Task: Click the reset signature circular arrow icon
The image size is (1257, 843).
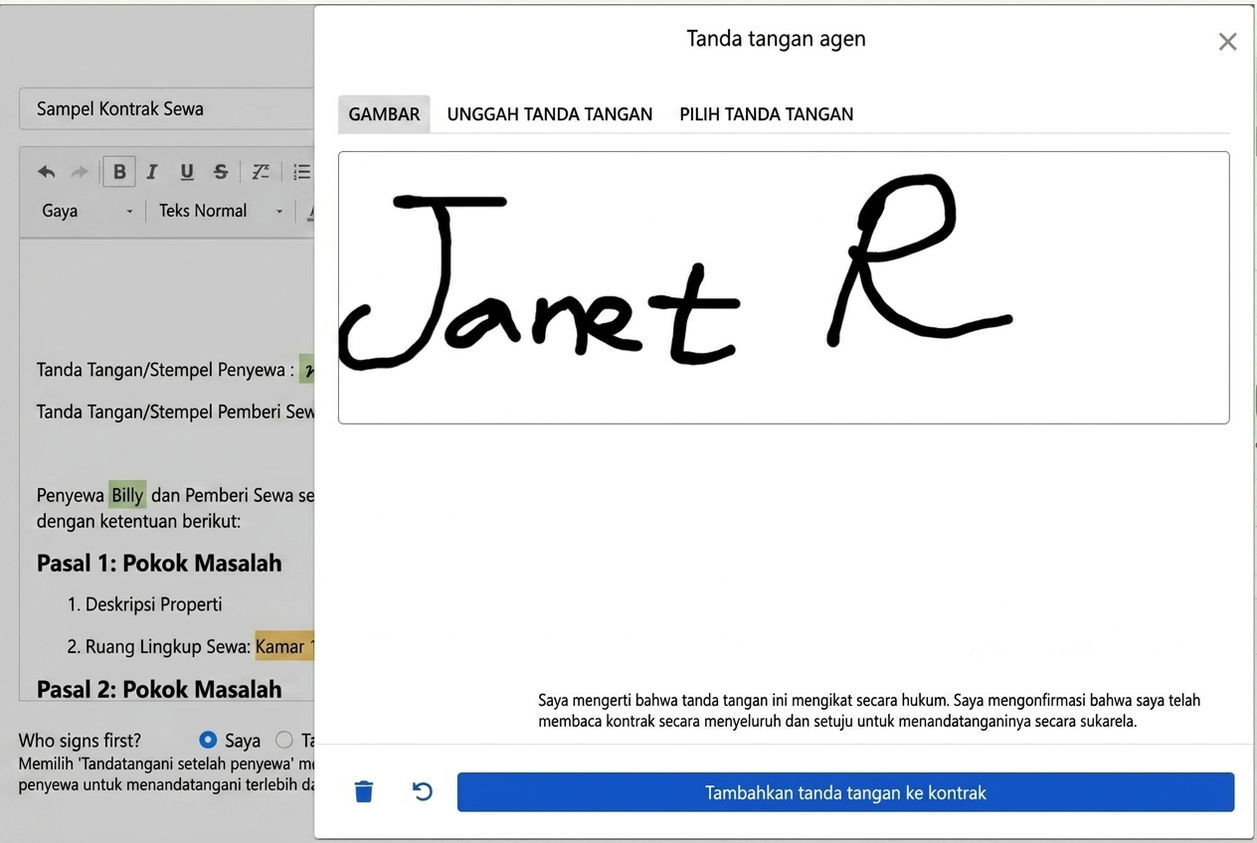Action: tap(422, 792)
